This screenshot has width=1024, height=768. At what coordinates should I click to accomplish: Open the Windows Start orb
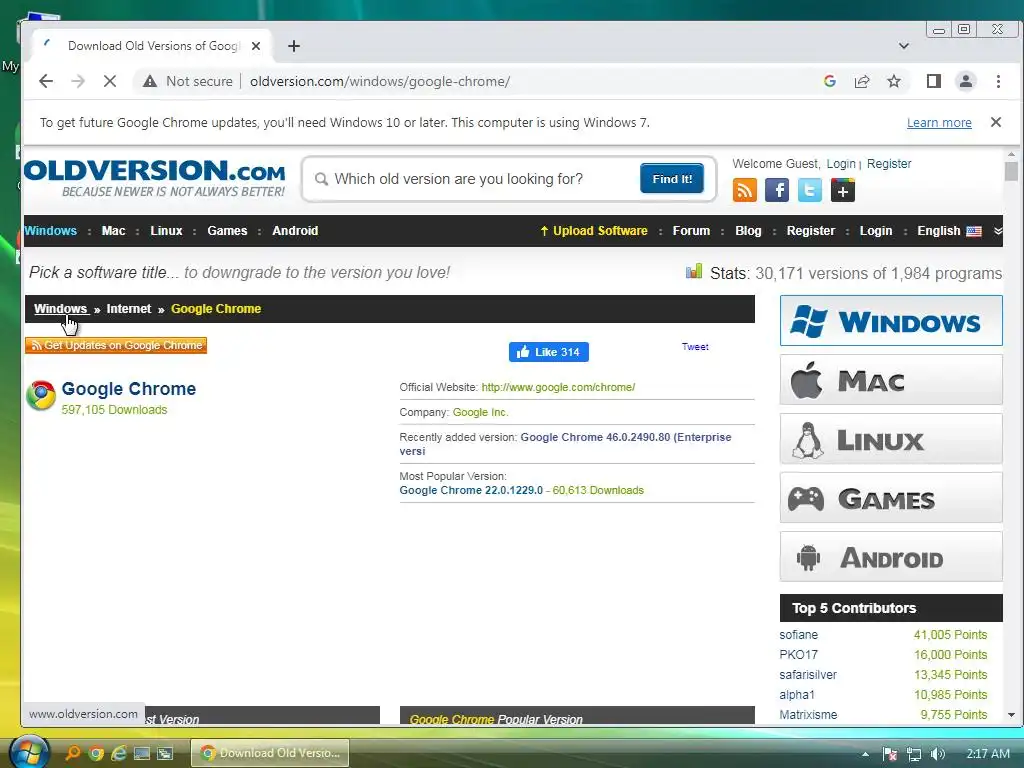coord(28,752)
